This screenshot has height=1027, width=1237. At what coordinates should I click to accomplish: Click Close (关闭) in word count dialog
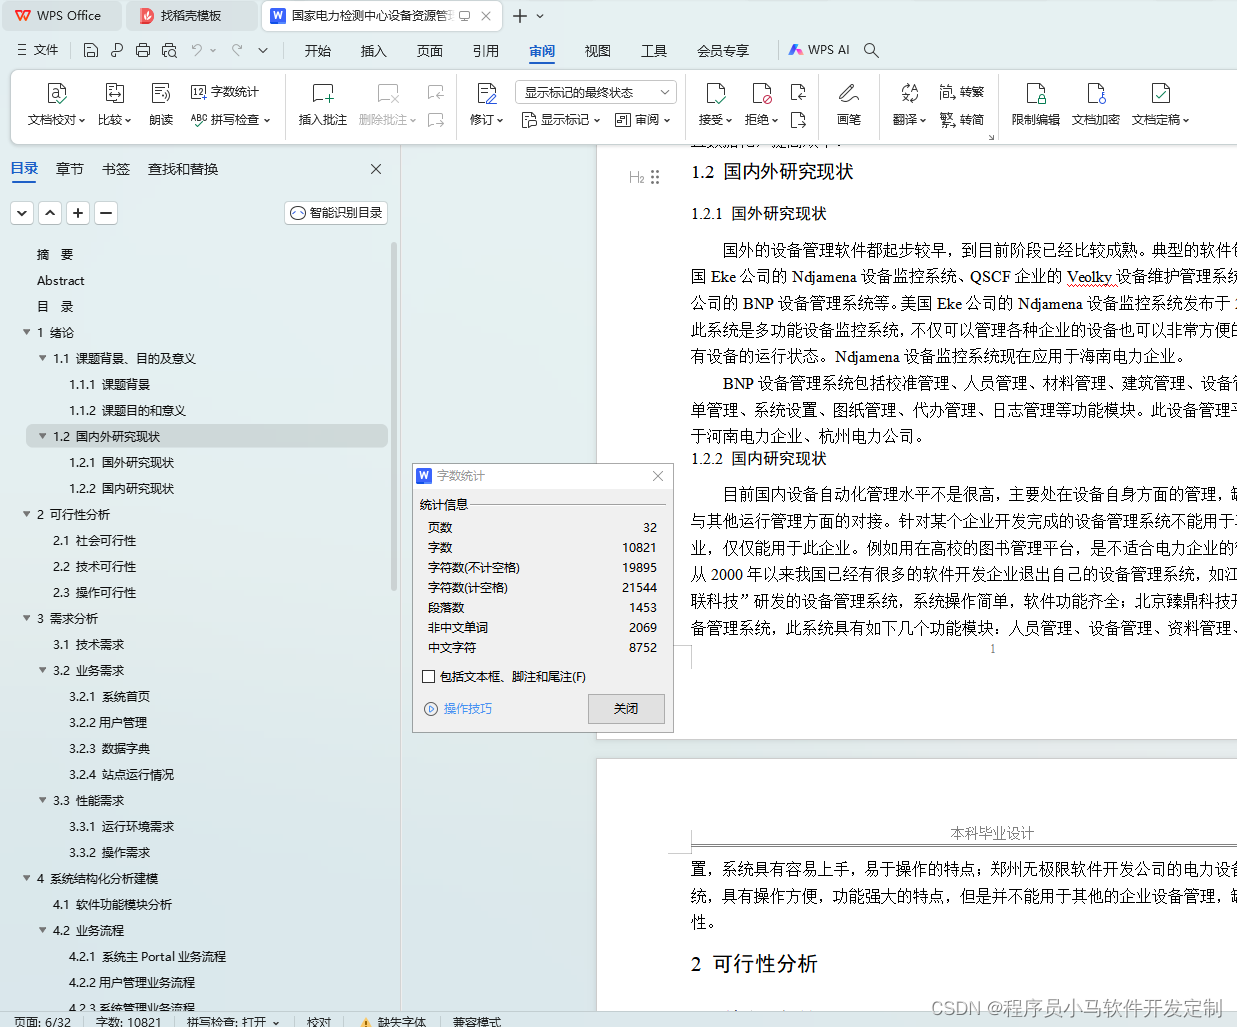pos(626,709)
